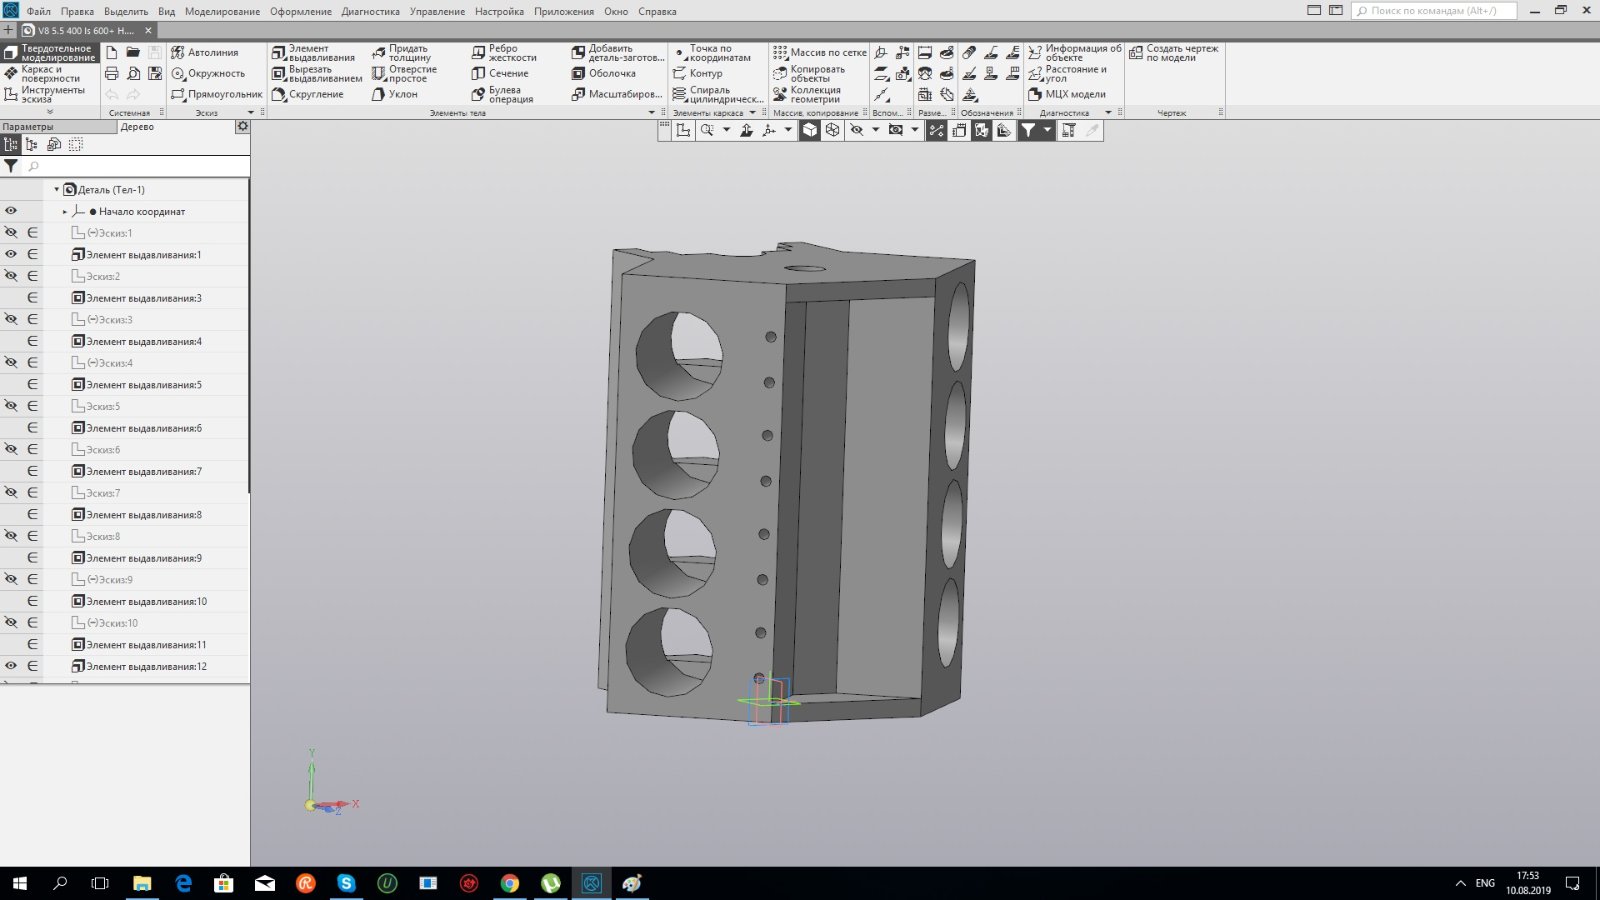The image size is (1600, 900).
Task: Open the Элементы каркаса panel dropdown arrow
Action: (752, 113)
